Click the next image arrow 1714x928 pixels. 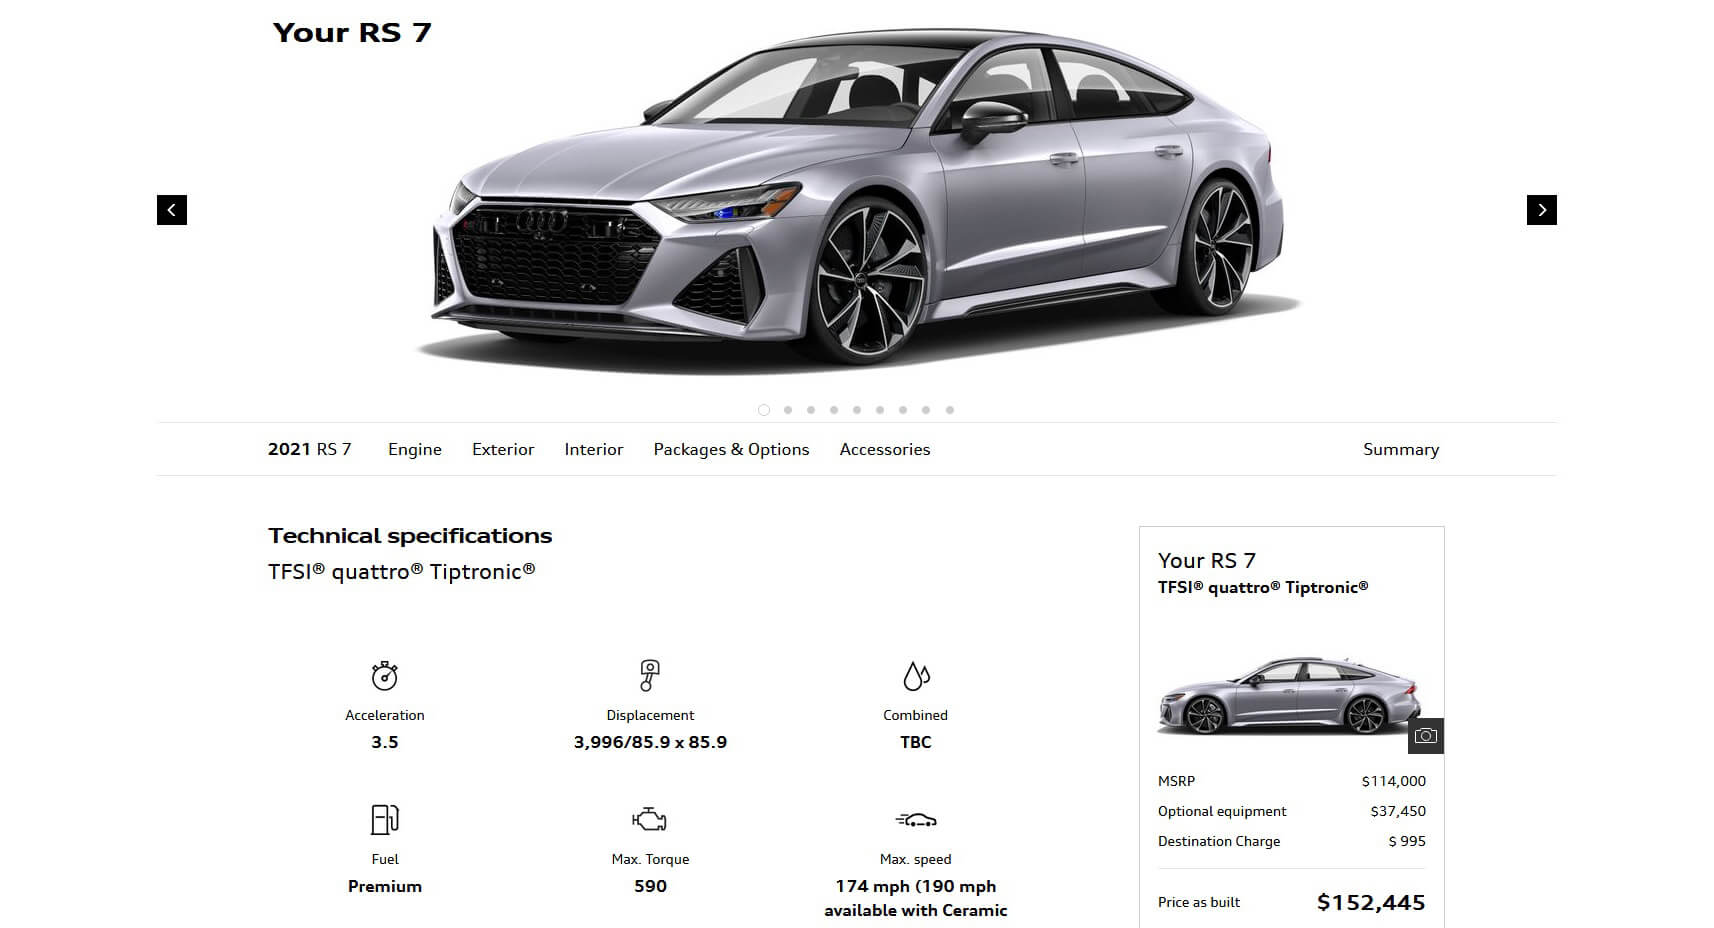pyautogui.click(x=1541, y=210)
